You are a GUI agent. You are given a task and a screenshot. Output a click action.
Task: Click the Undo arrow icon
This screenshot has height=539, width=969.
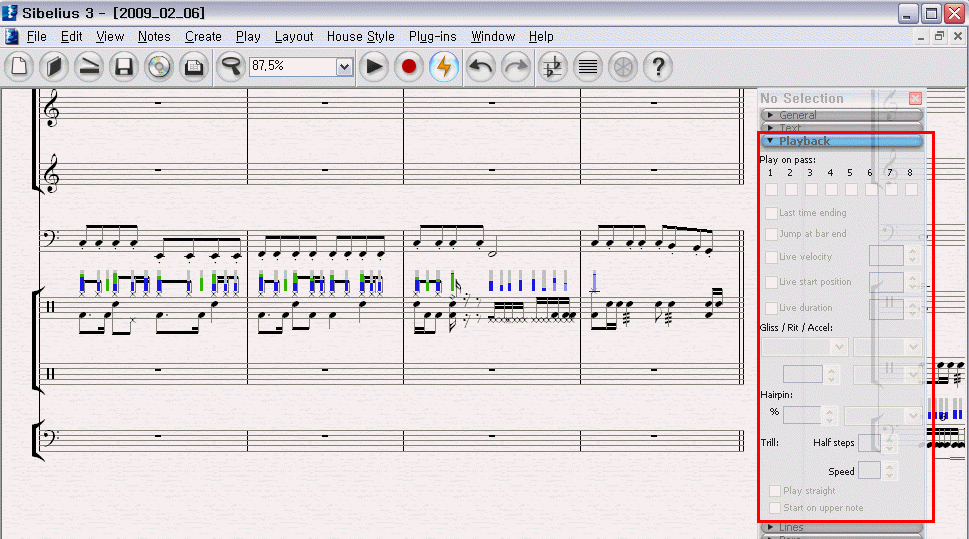pyautogui.click(x=481, y=67)
